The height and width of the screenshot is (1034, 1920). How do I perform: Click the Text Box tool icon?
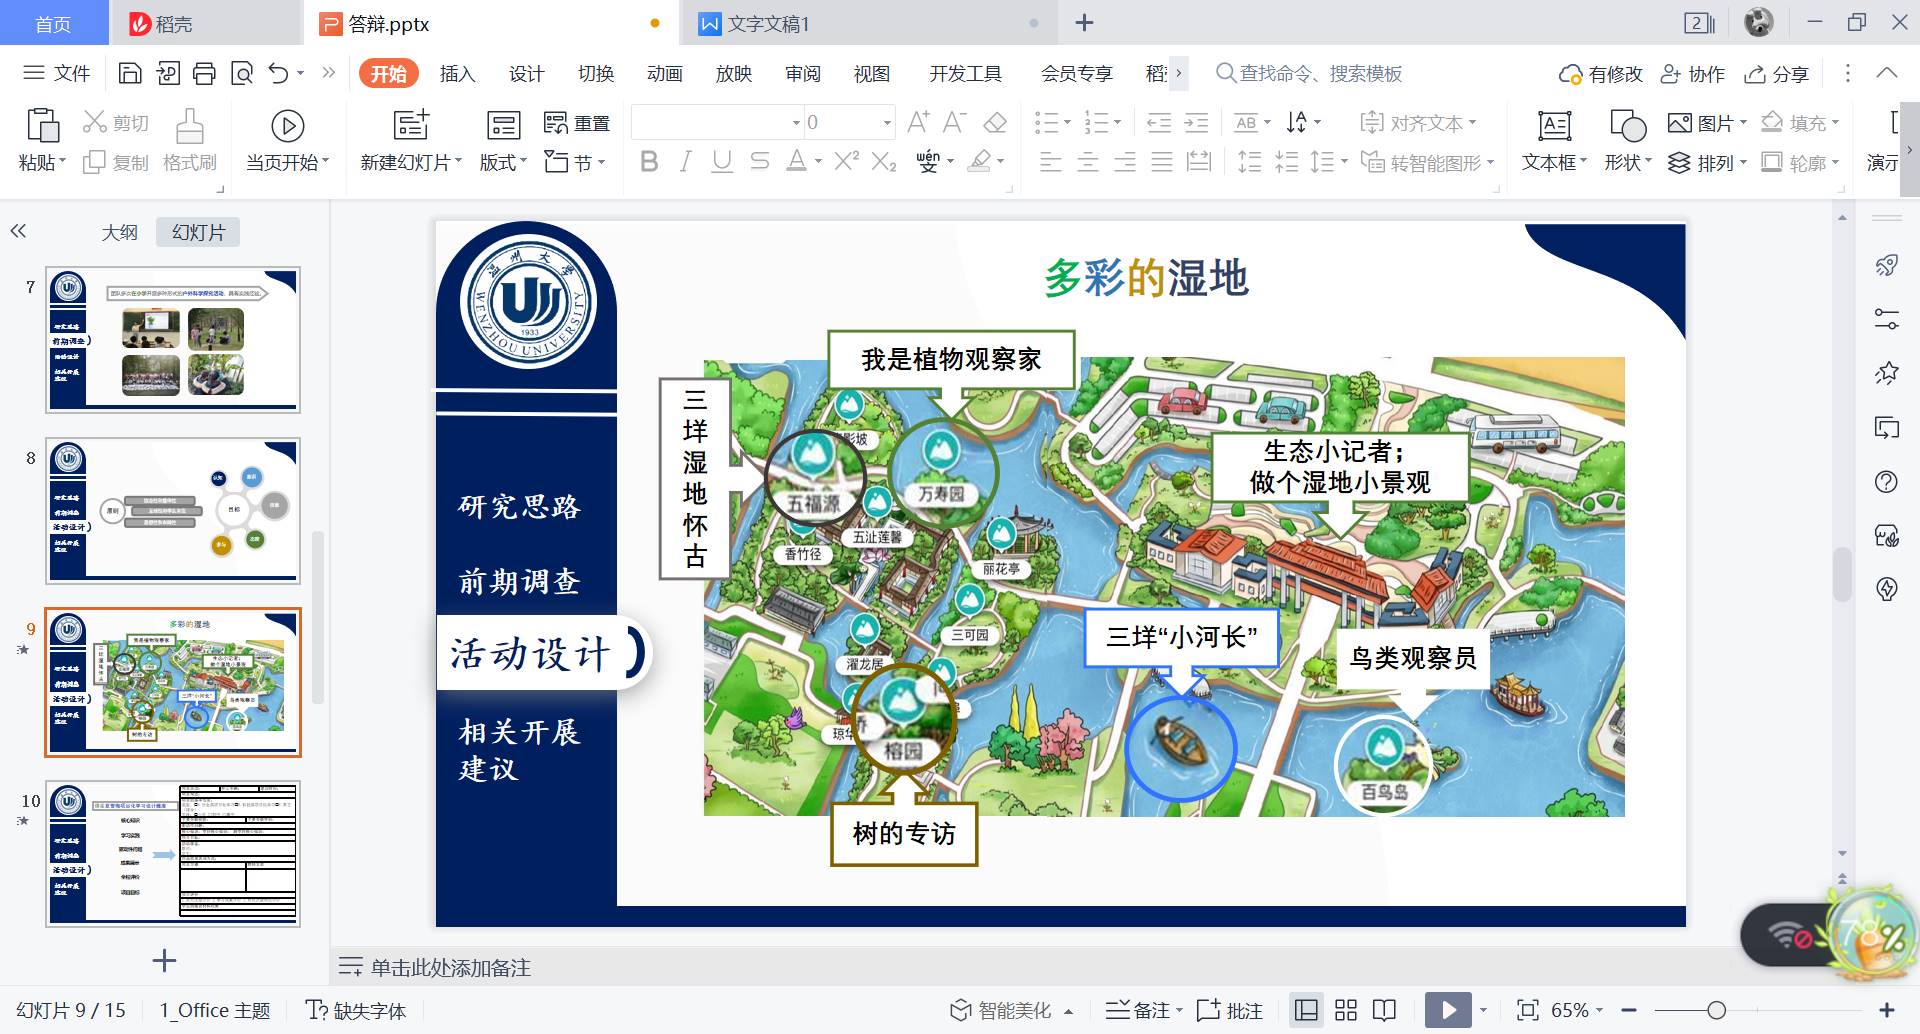(1553, 127)
